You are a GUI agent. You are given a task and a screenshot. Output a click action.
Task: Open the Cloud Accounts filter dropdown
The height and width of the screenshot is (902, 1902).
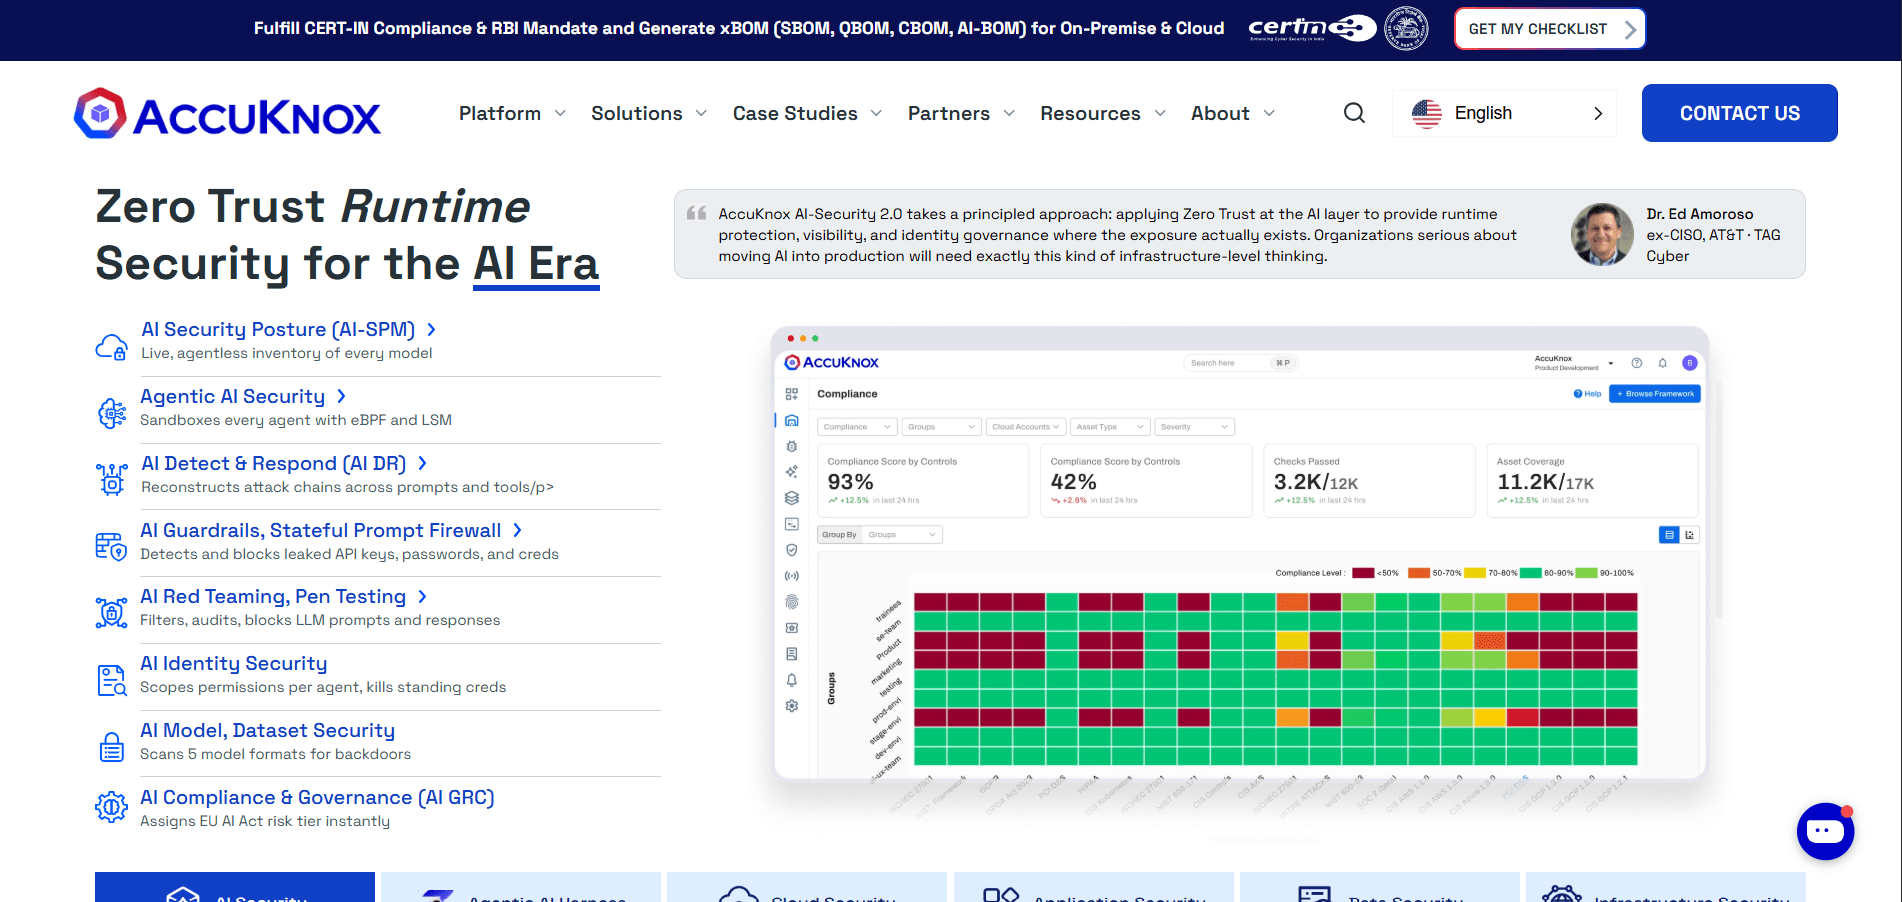[x=1026, y=427]
